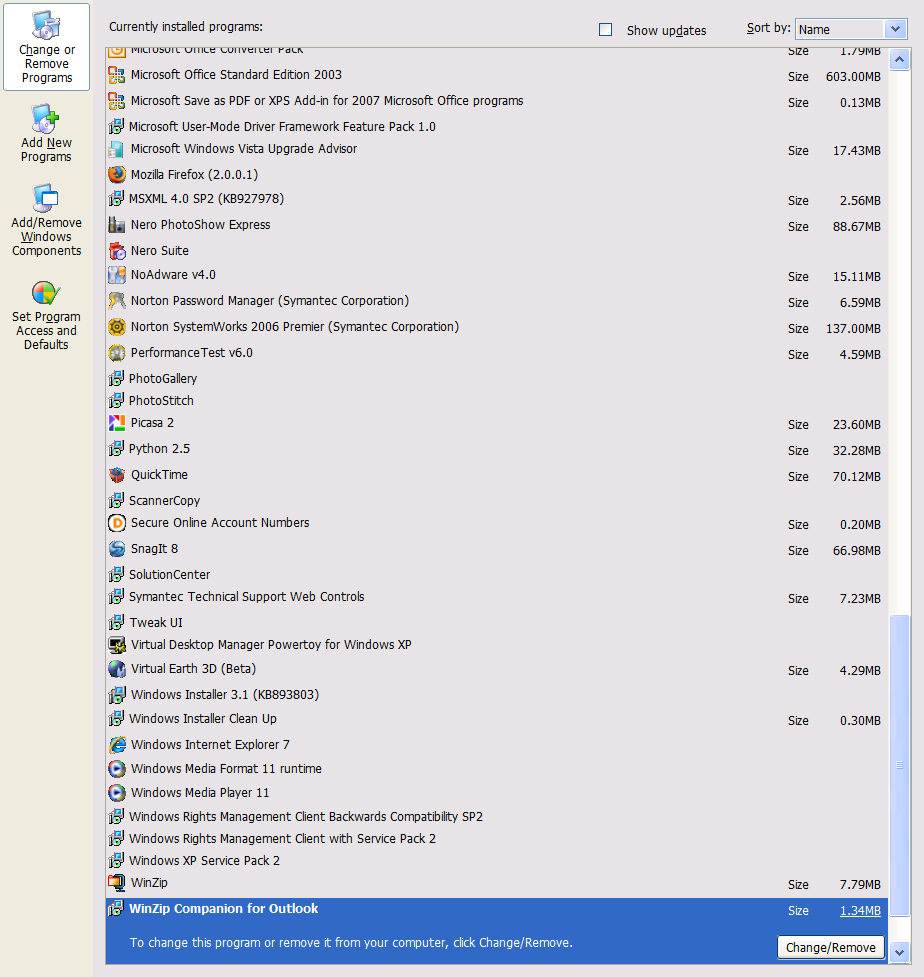Select the PhotoStitch entry
The height and width of the screenshot is (977, 924).
(x=497, y=401)
